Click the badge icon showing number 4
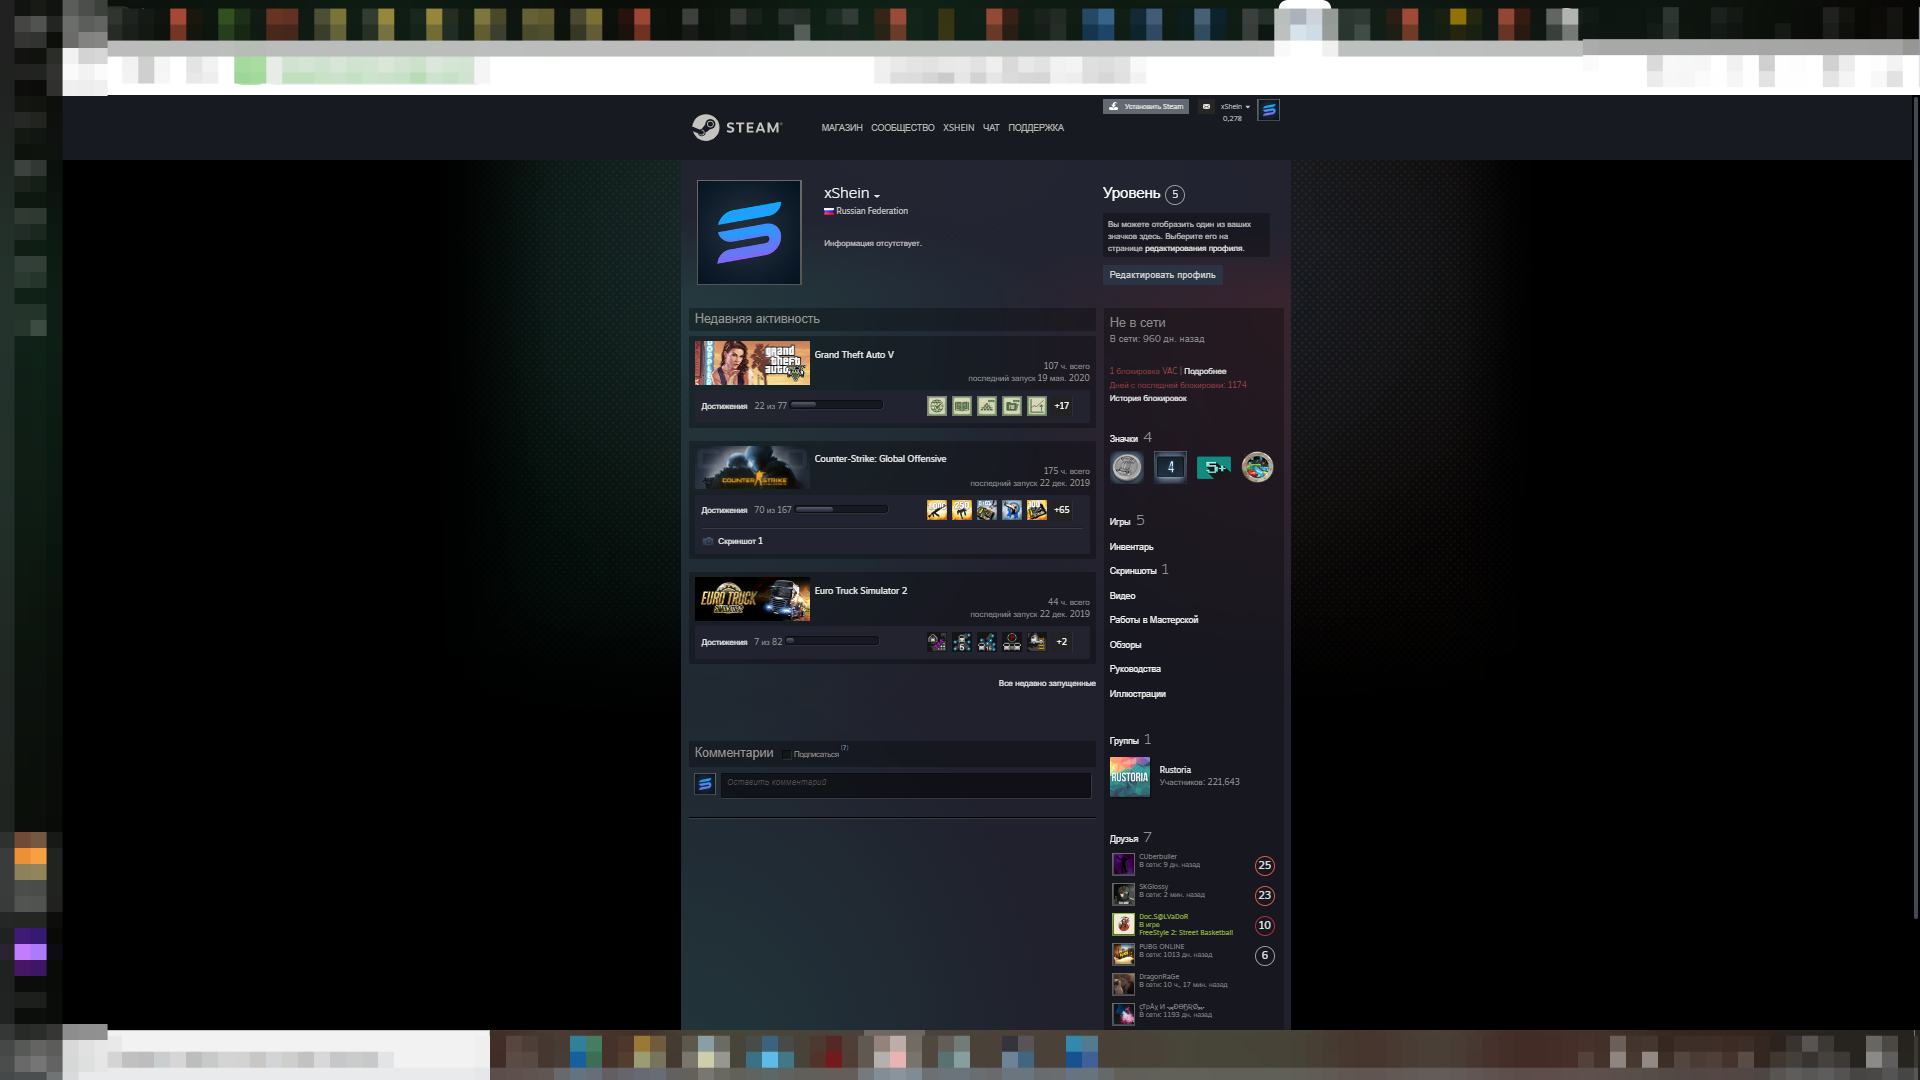 (1170, 467)
